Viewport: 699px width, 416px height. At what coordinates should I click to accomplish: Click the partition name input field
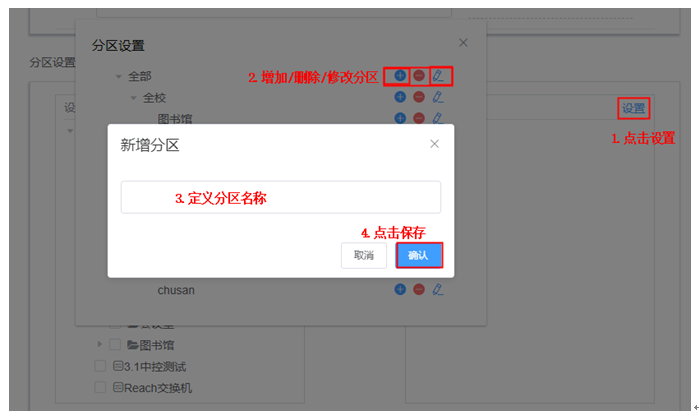[x=280, y=197]
